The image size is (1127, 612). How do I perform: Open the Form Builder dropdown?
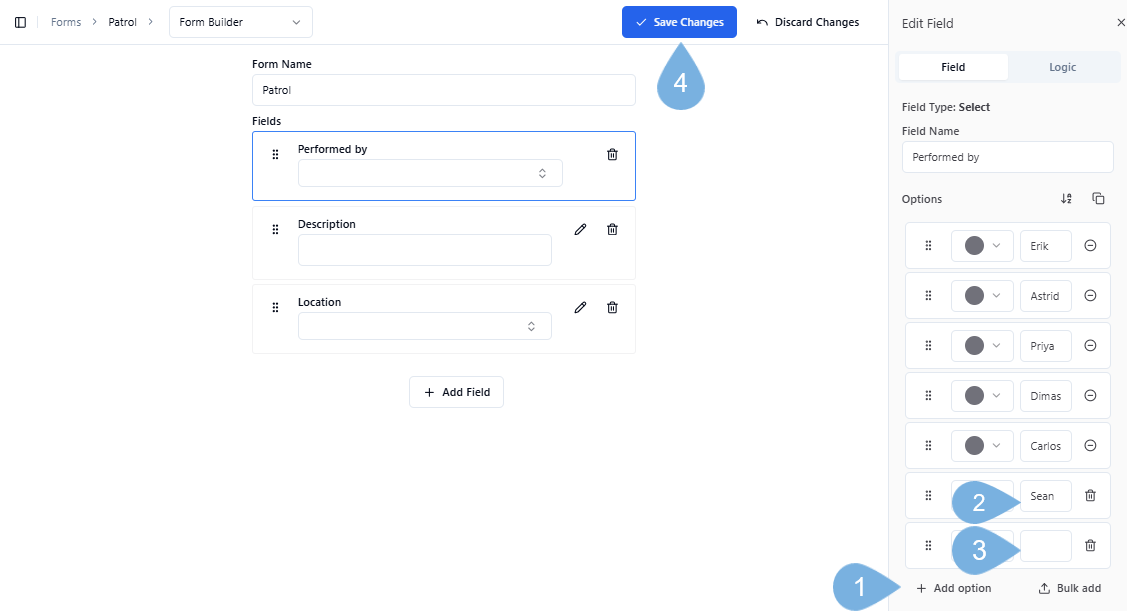click(240, 22)
